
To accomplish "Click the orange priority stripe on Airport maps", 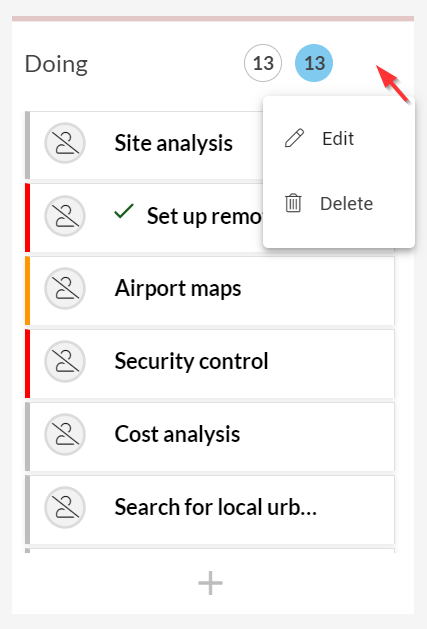I will click(27, 291).
